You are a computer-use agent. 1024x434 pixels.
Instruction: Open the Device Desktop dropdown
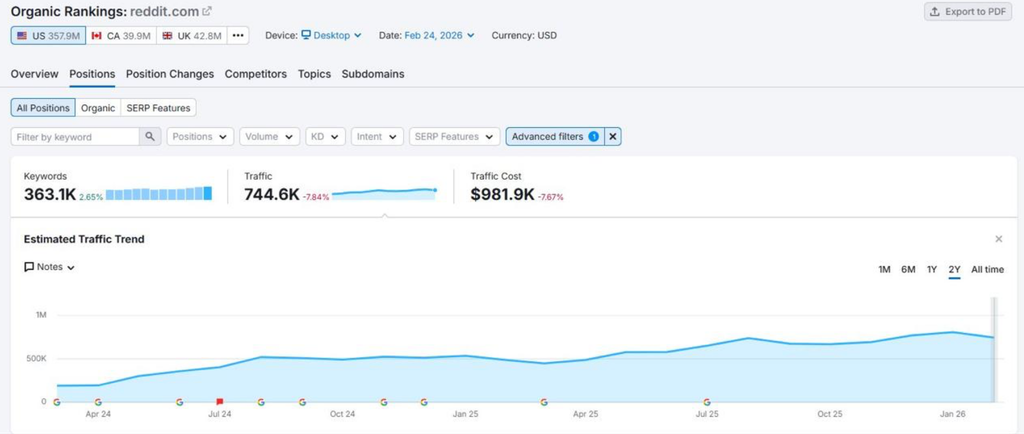pyautogui.click(x=331, y=35)
